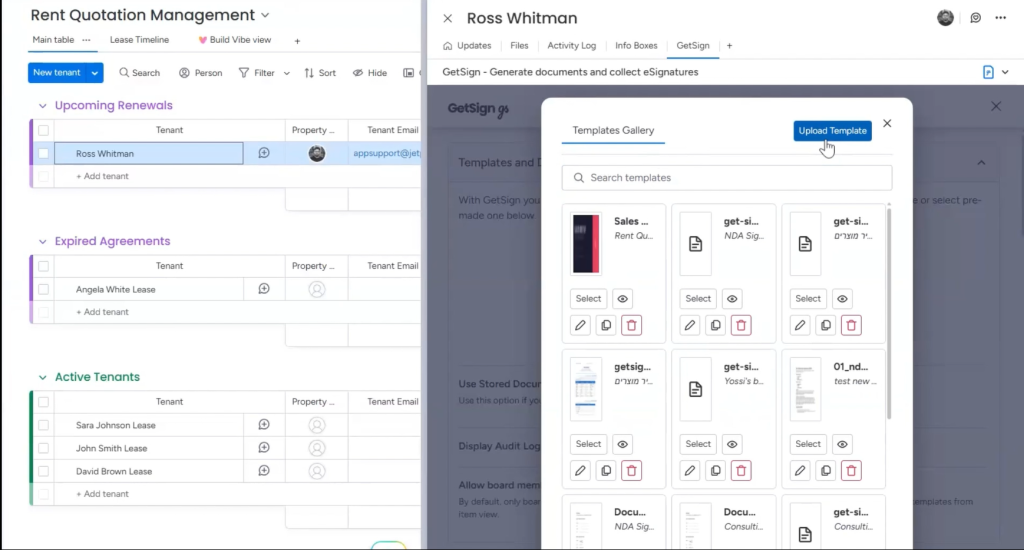Tick the David Brown Lease checkbox
Screen dimensions: 1024x550
[x=43, y=471]
